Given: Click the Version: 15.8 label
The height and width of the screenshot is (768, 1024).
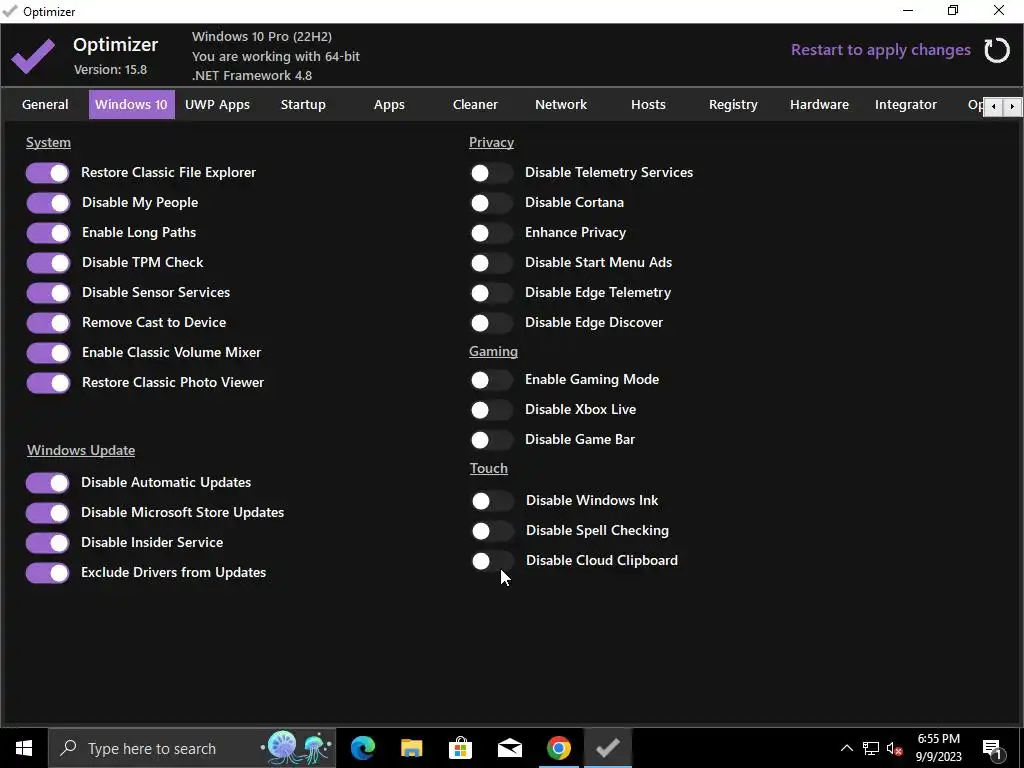Looking at the screenshot, I should click(110, 69).
